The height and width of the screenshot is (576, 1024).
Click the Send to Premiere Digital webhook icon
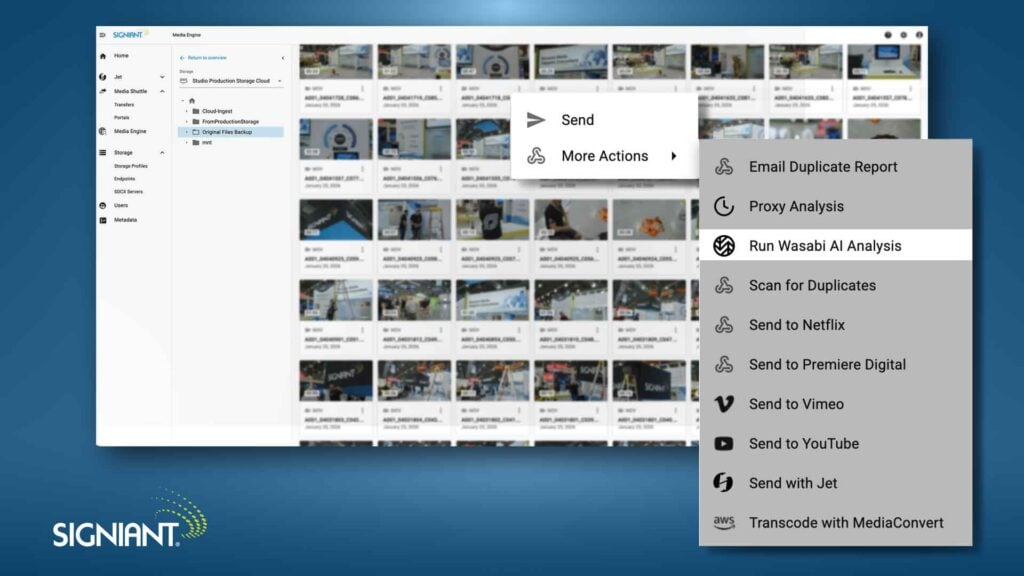tap(724, 364)
